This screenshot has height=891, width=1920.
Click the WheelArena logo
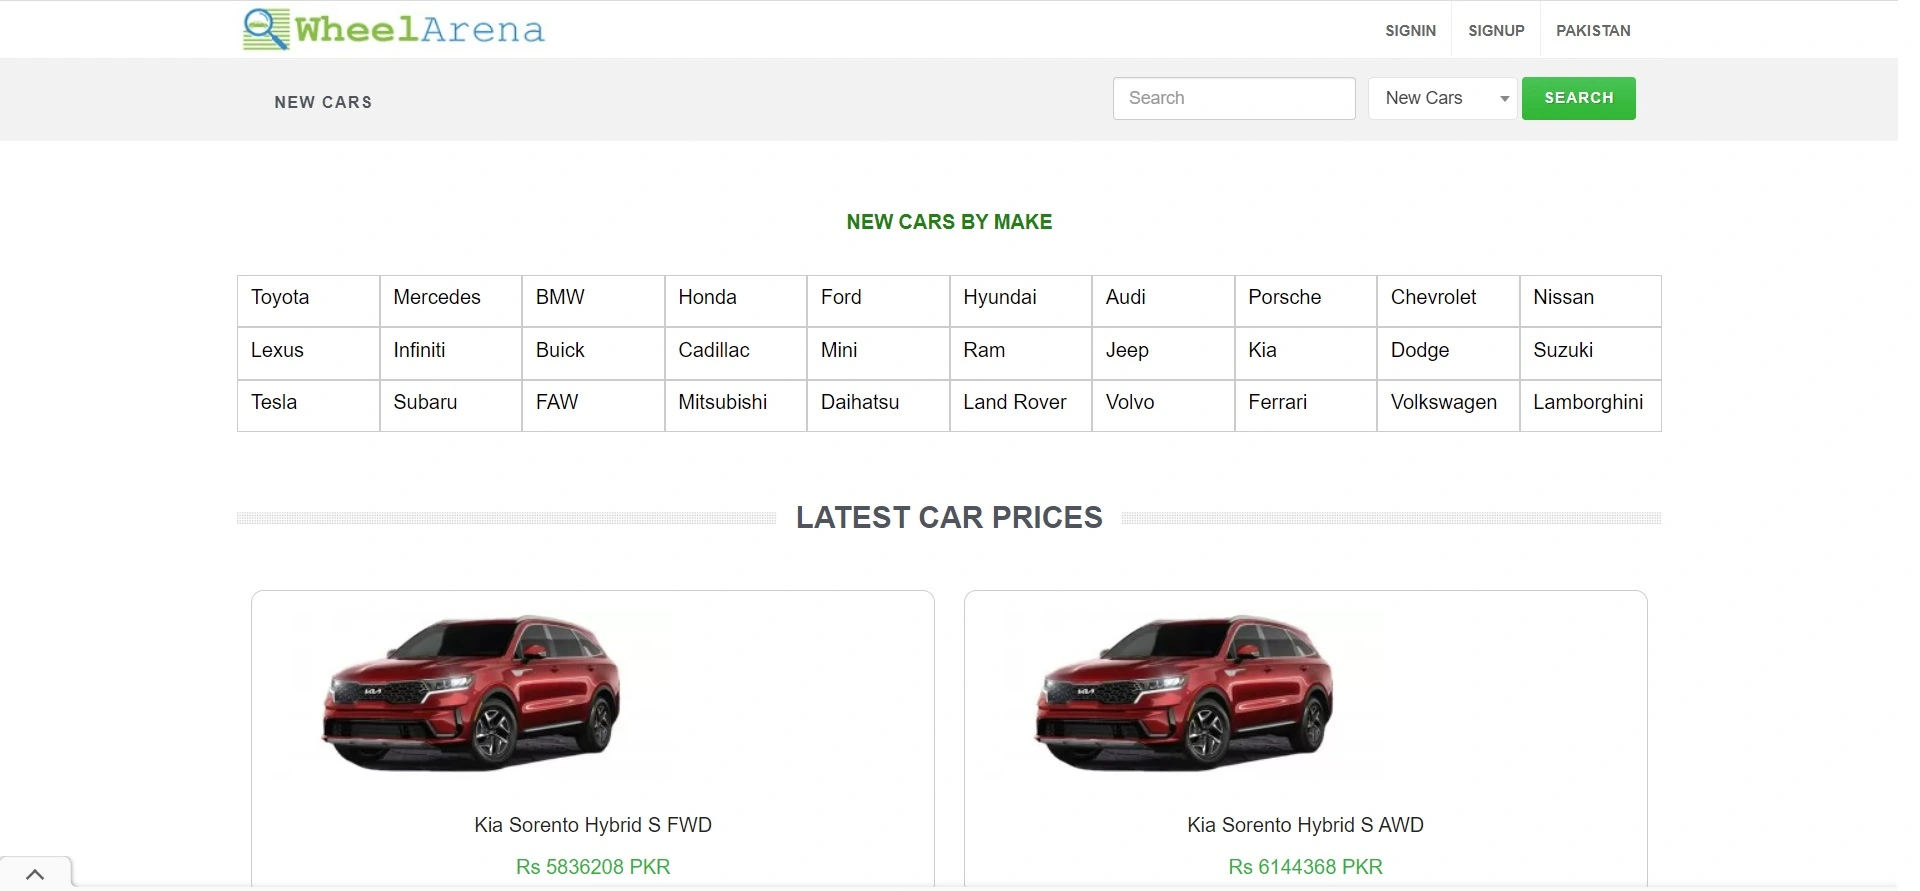(394, 29)
